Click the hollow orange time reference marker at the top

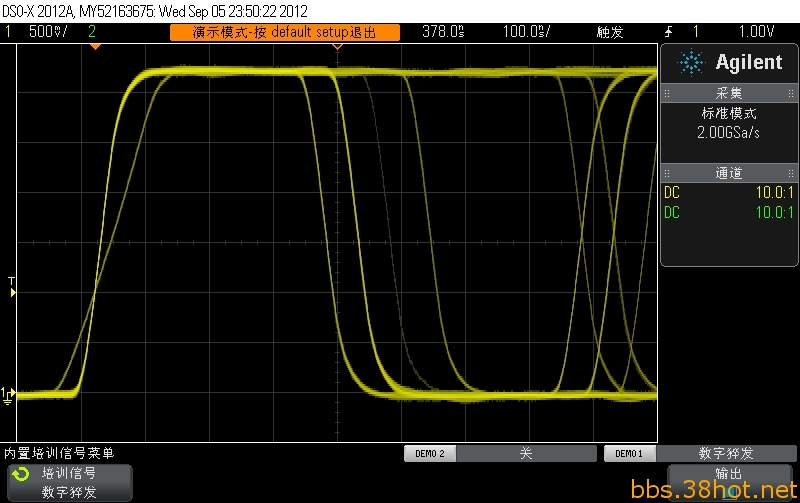(337, 47)
